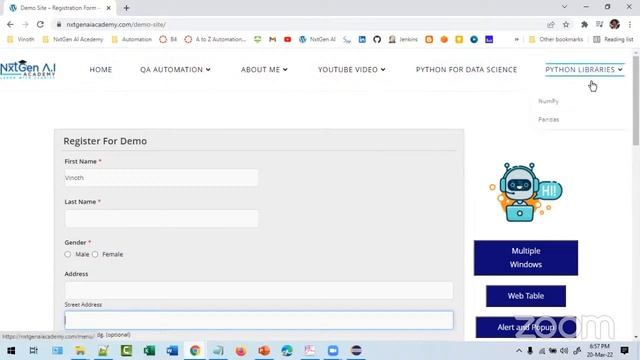
Task: Open Excel from the taskbar
Action: tap(149, 350)
